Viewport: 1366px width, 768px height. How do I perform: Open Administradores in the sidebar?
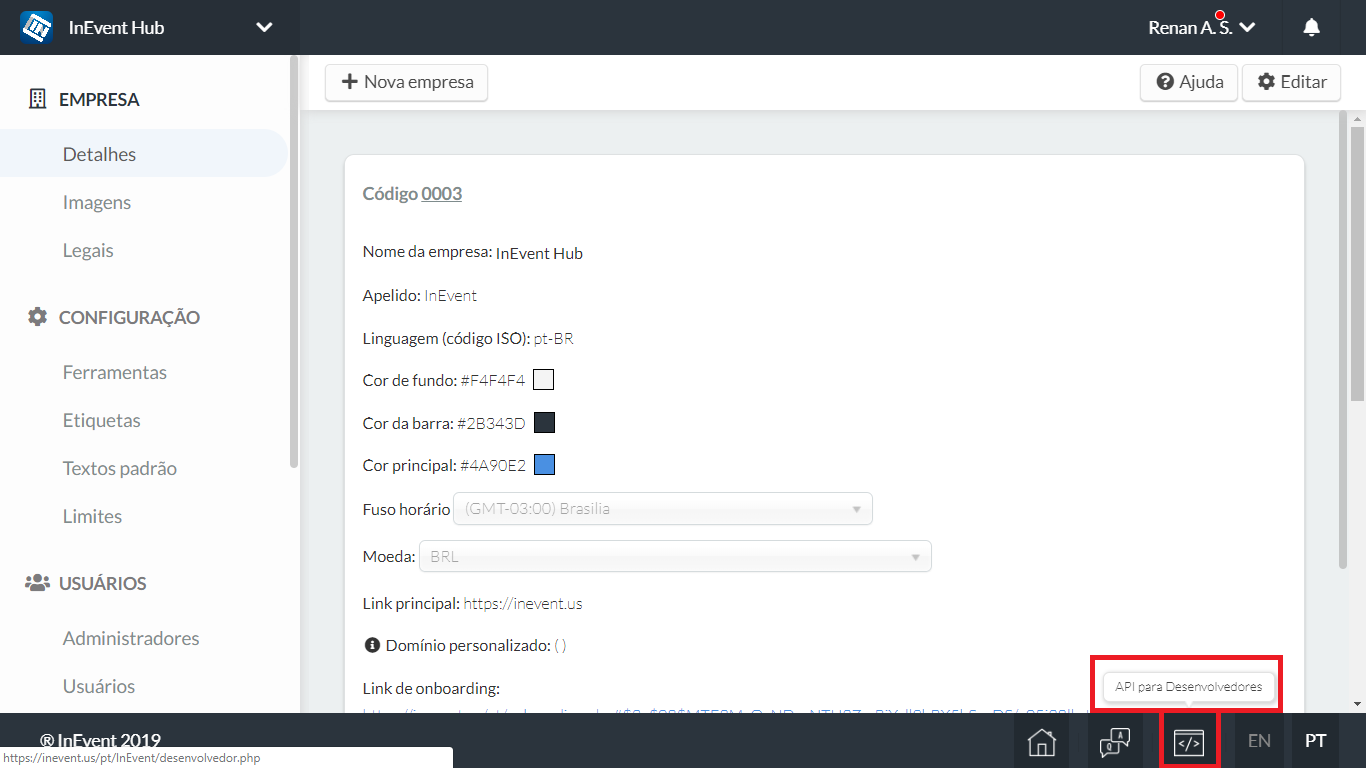pyautogui.click(x=131, y=638)
